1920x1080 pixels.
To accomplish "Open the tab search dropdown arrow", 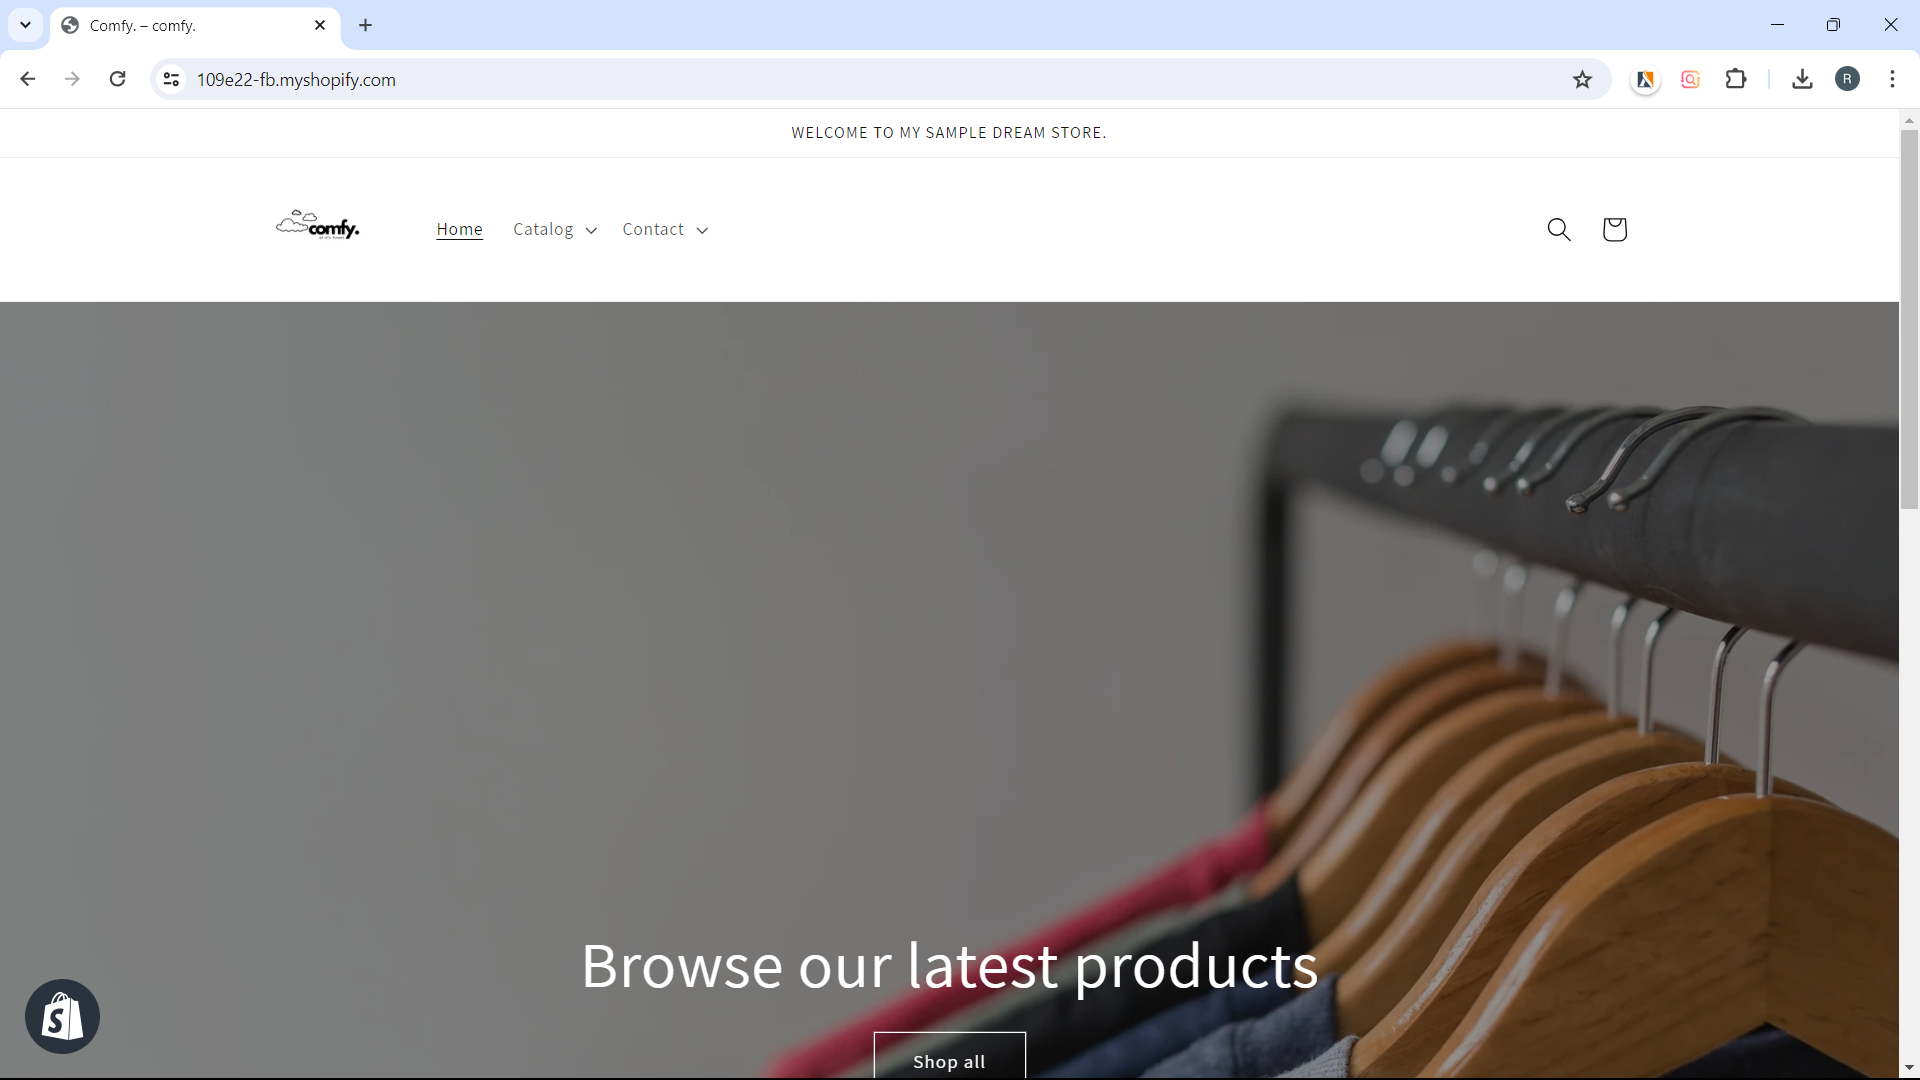I will [x=25, y=25].
